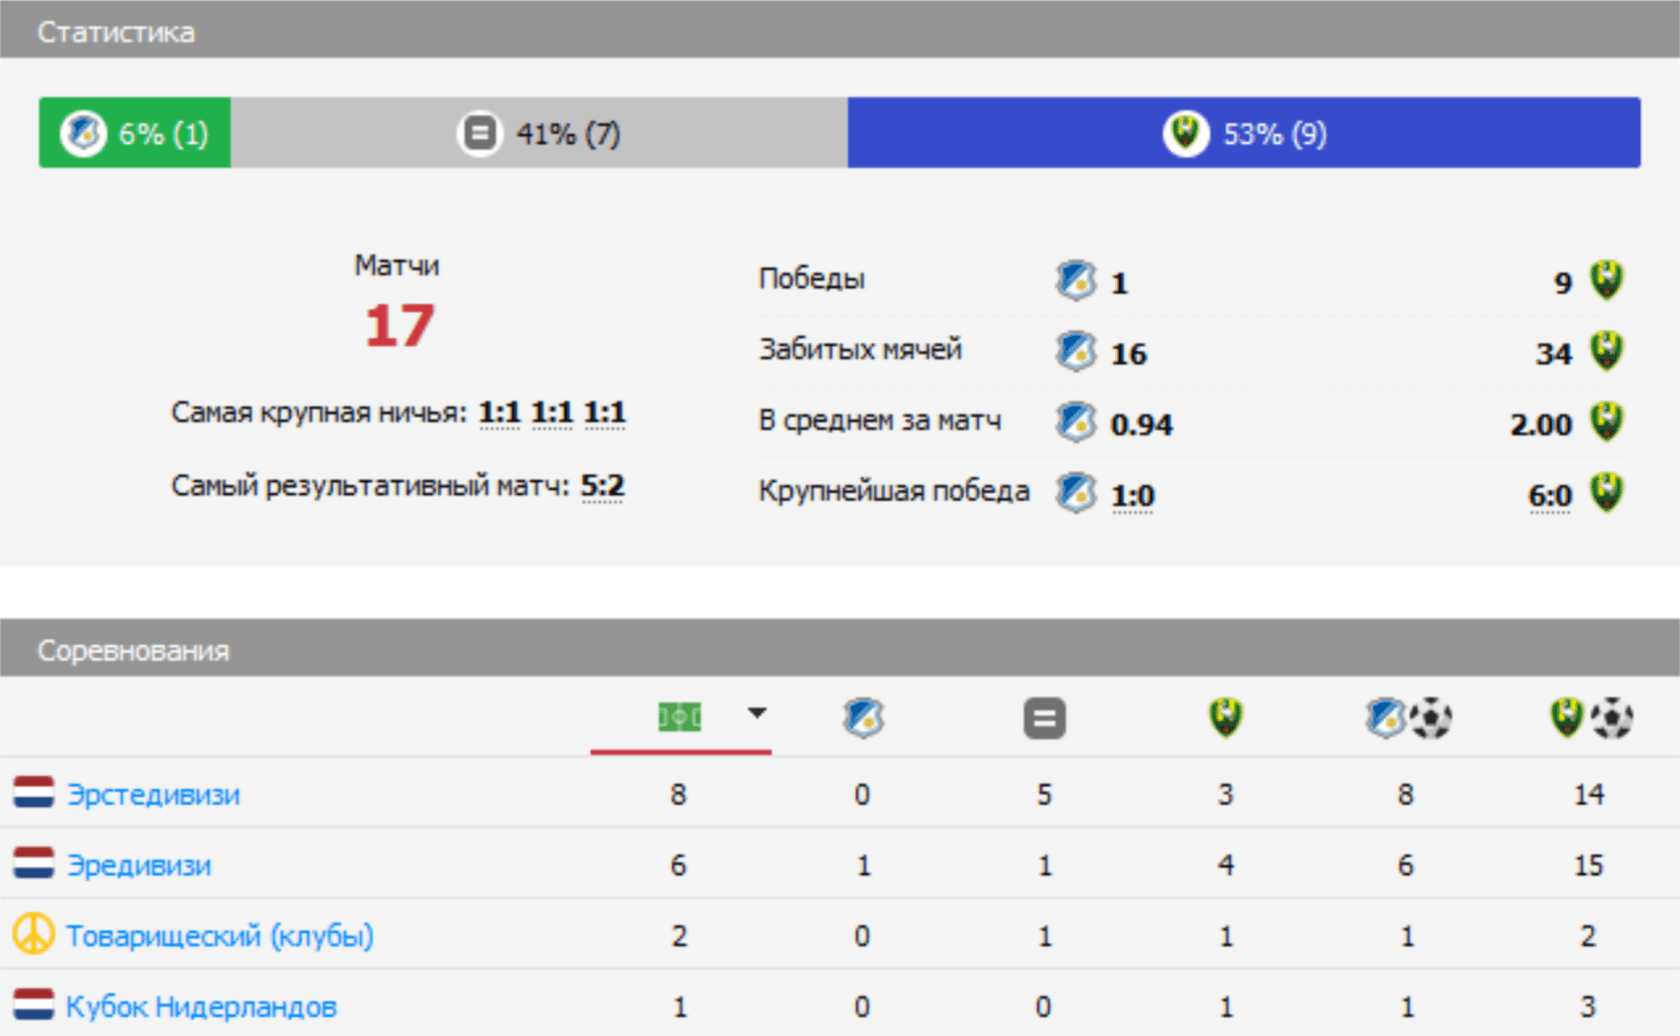Click the Netherlands flag beside Эрстедивизи
Screen dimensions: 1680x1036
pos(34,792)
